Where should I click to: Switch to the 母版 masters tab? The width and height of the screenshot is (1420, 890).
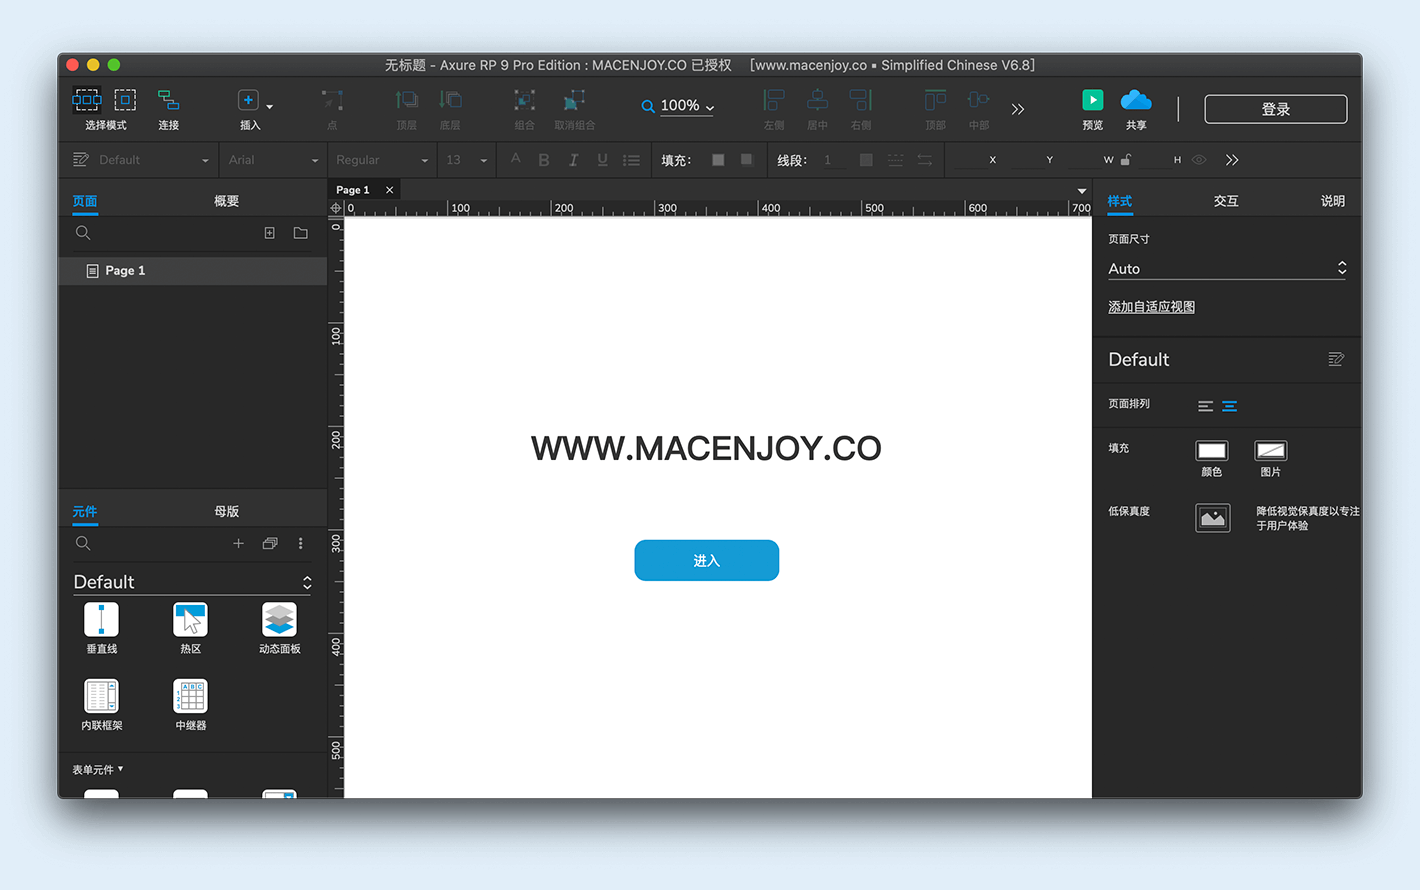tap(226, 511)
